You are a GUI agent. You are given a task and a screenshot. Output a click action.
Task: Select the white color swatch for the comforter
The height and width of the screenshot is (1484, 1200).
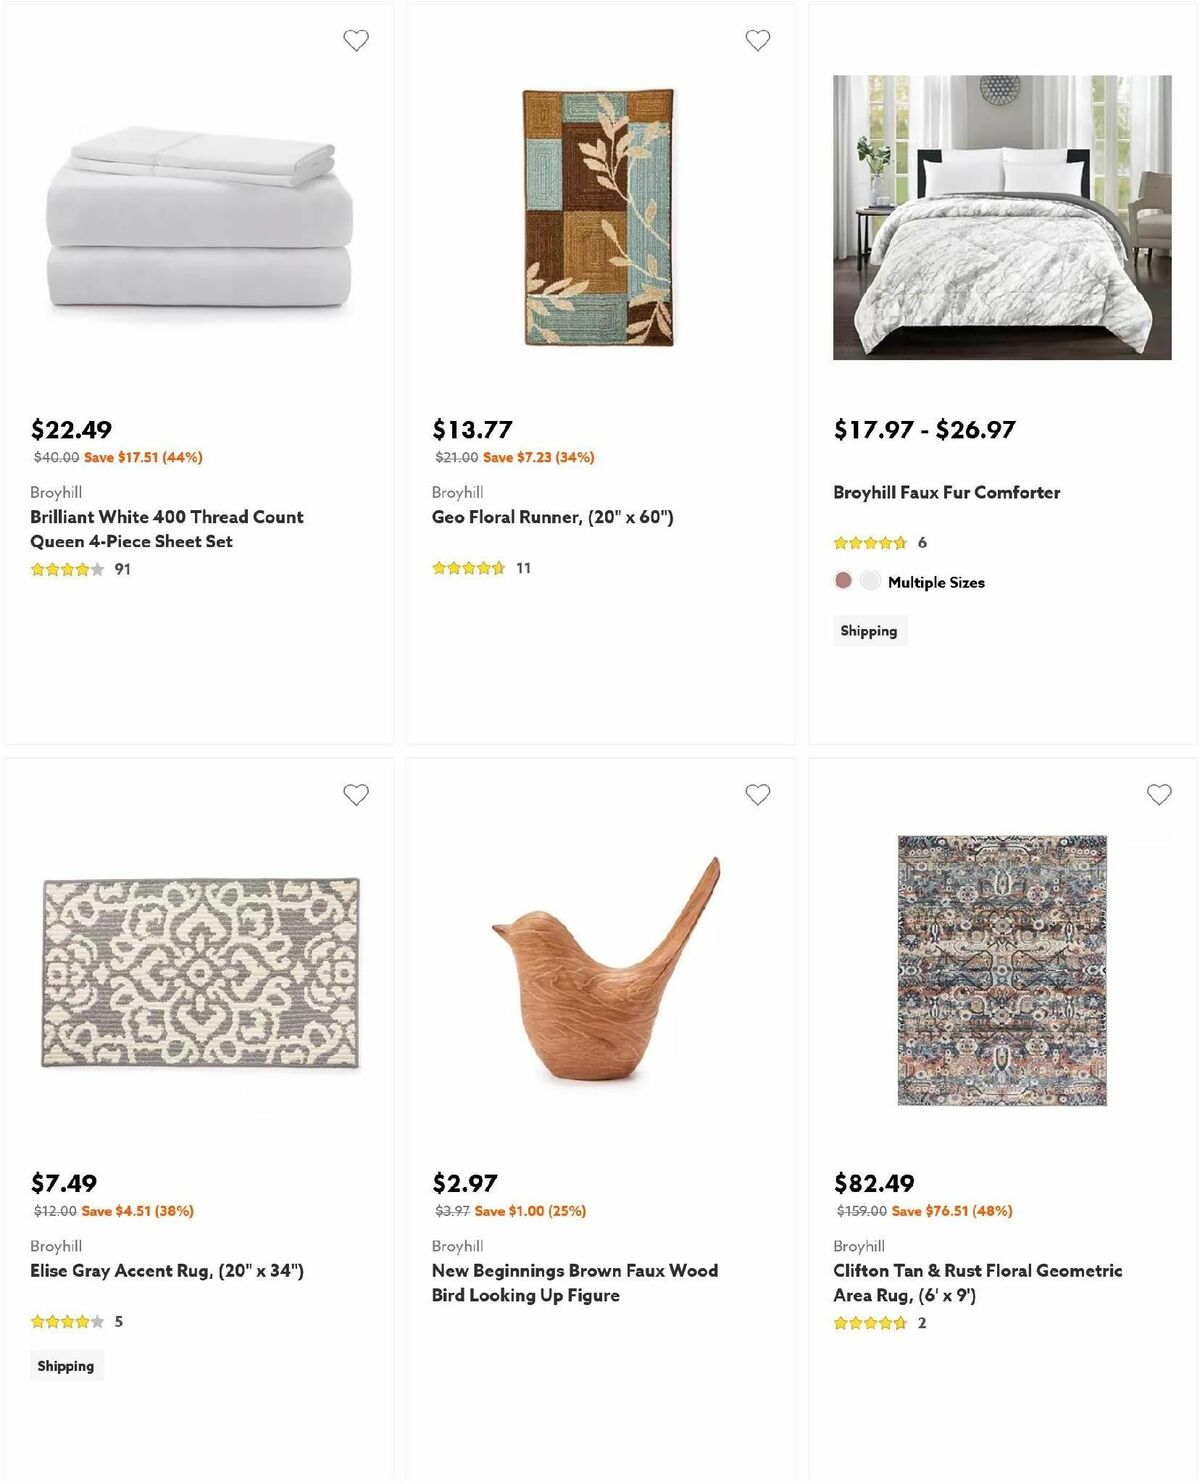(x=870, y=579)
